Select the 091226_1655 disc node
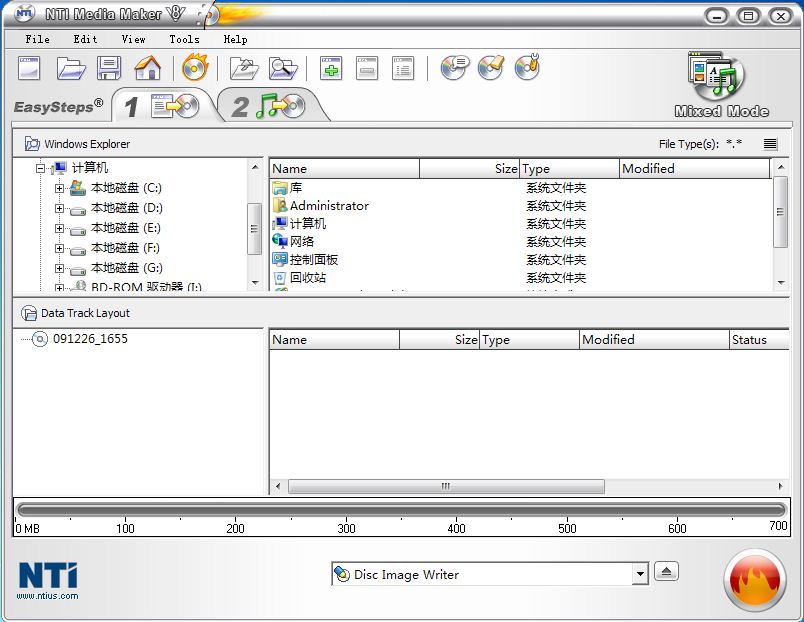 (90, 339)
